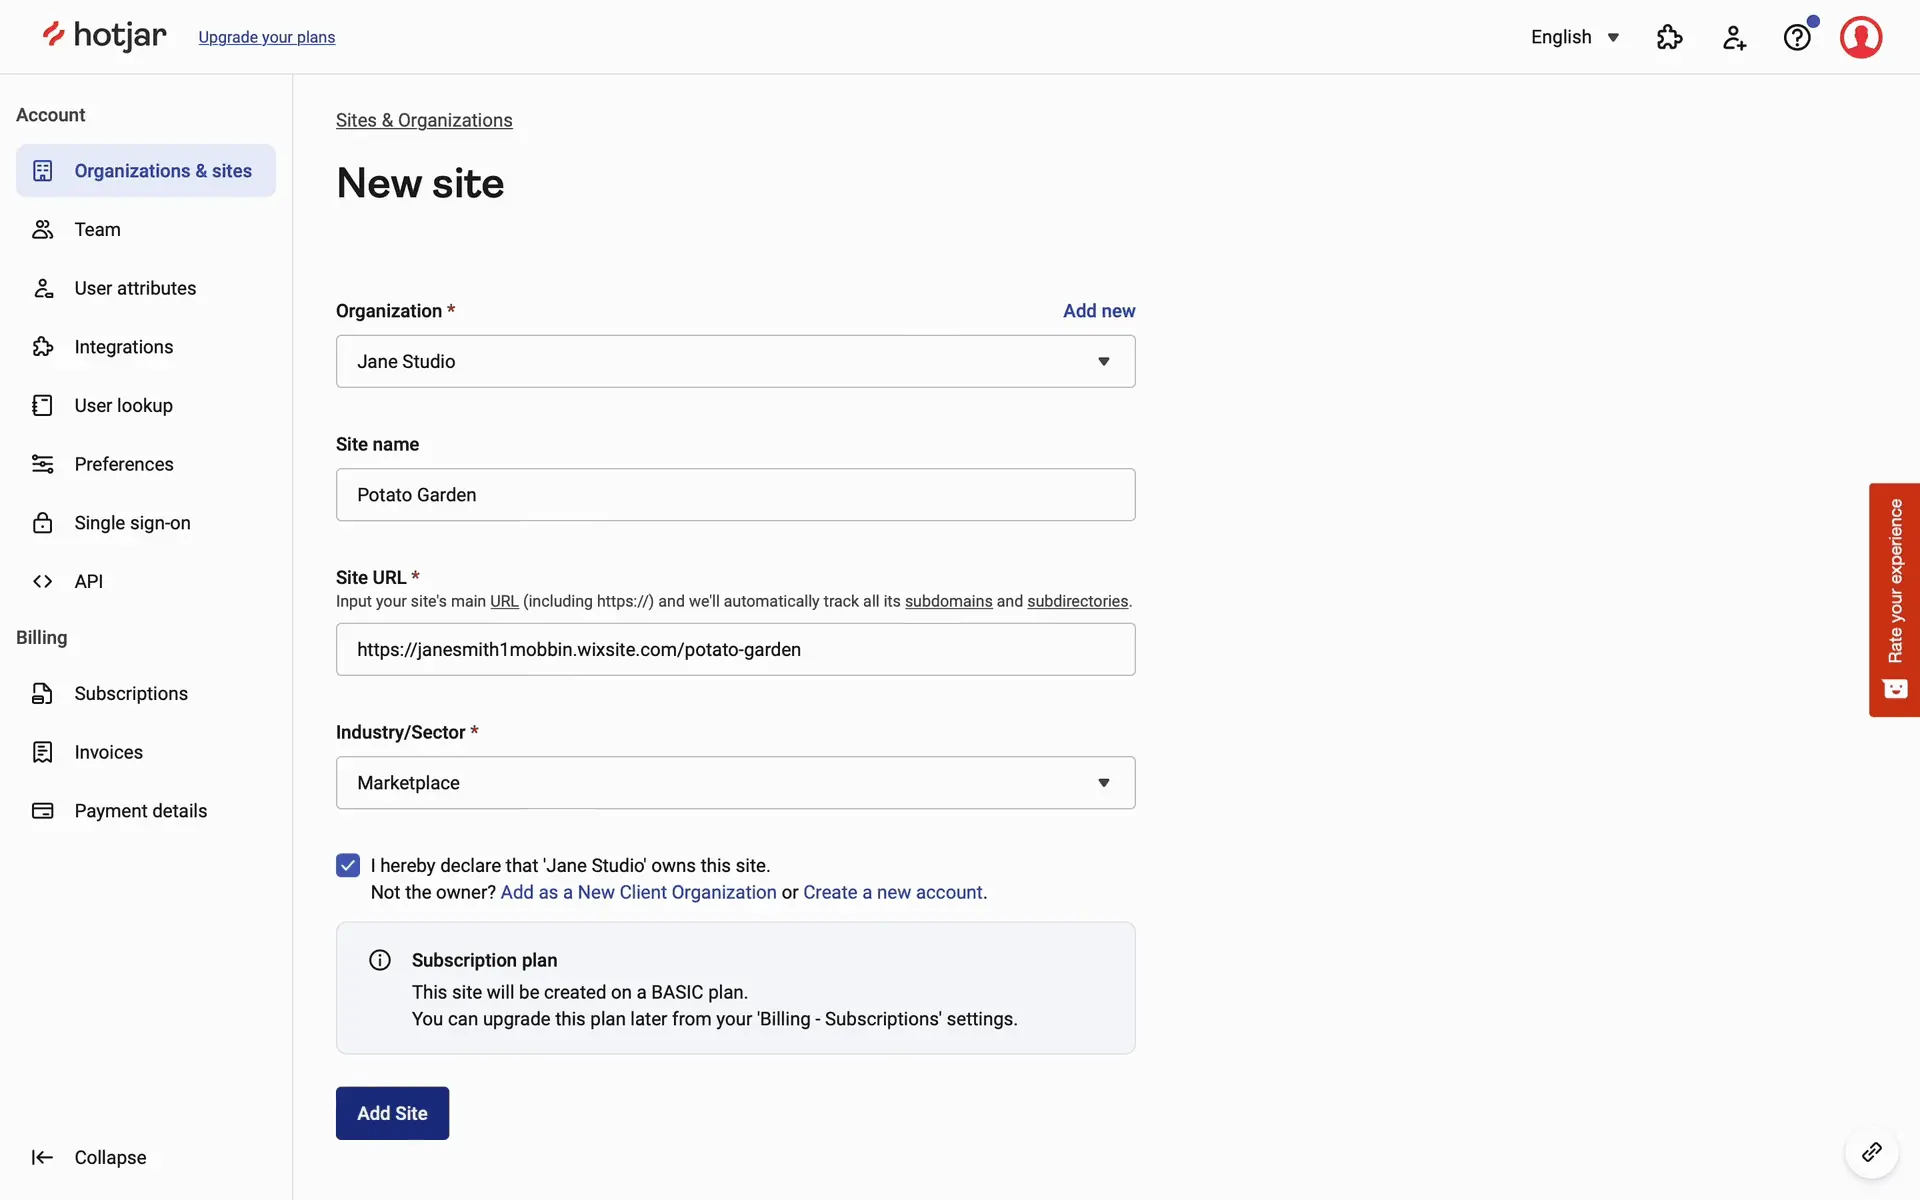
Task: Open the user profile avatar menu
Action: tap(1860, 37)
